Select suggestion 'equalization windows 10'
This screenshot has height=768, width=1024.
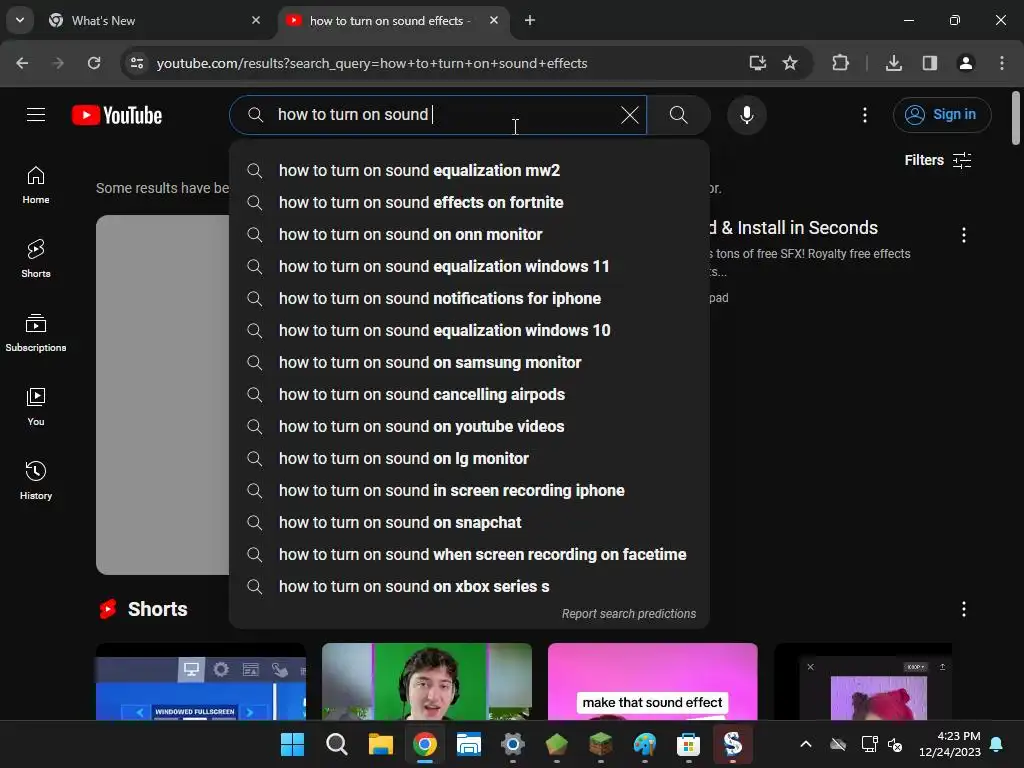(469, 330)
